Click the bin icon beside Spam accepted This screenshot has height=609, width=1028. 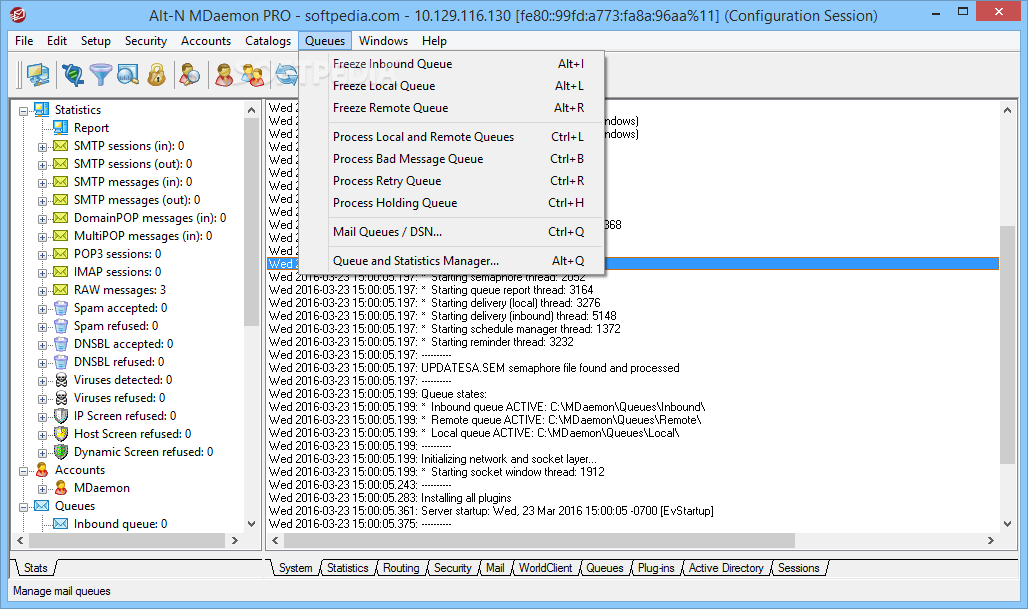coord(60,307)
